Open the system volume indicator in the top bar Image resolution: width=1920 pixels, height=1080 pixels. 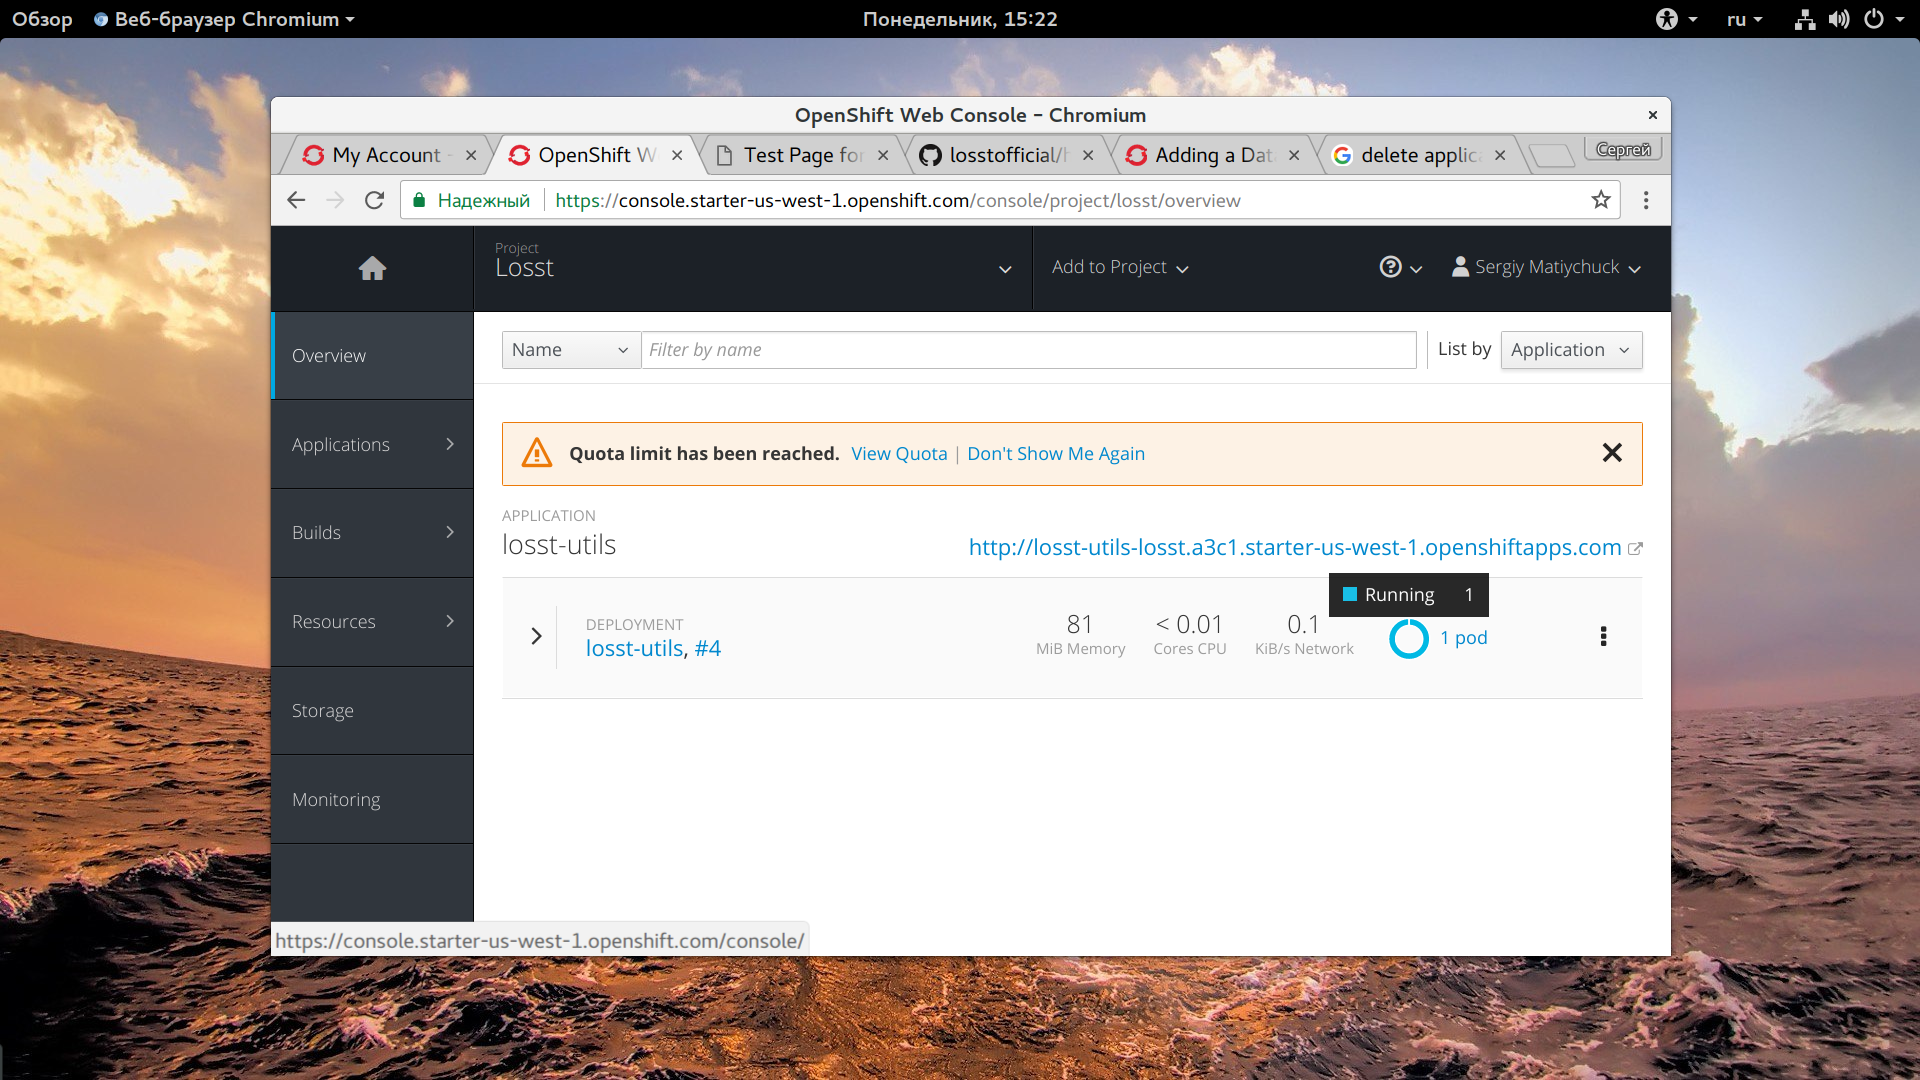[x=1838, y=19]
